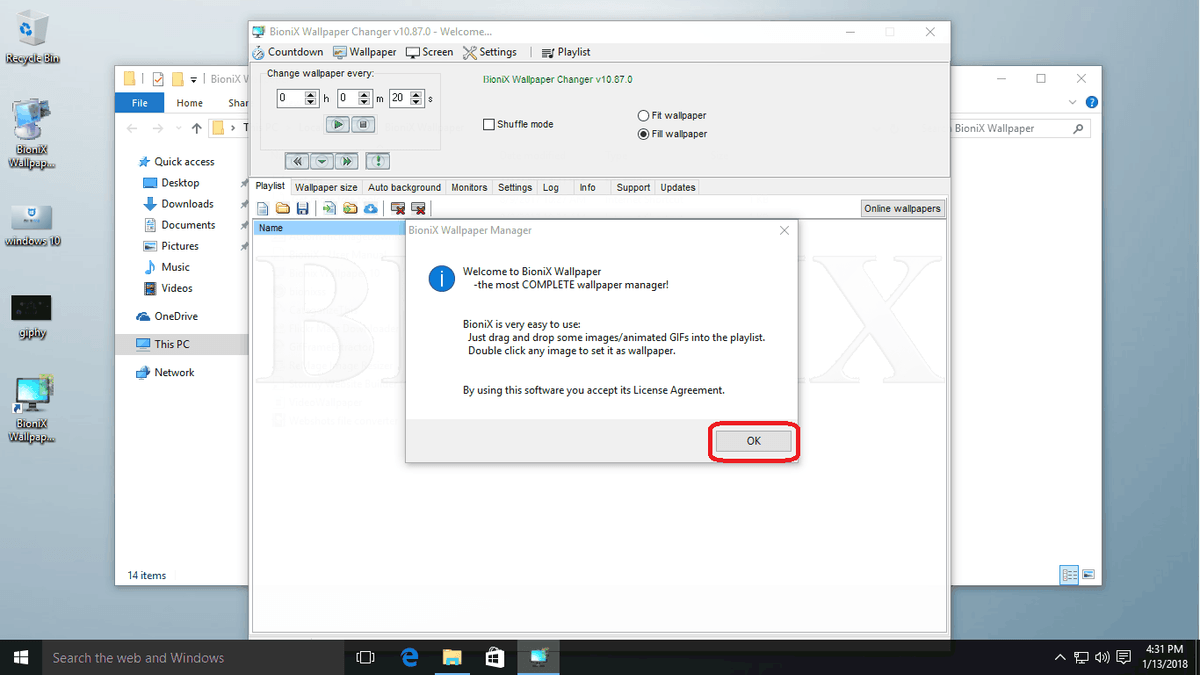The height and width of the screenshot is (675, 1200).
Task: Choose the Fill wallpaper option
Action: 644,133
